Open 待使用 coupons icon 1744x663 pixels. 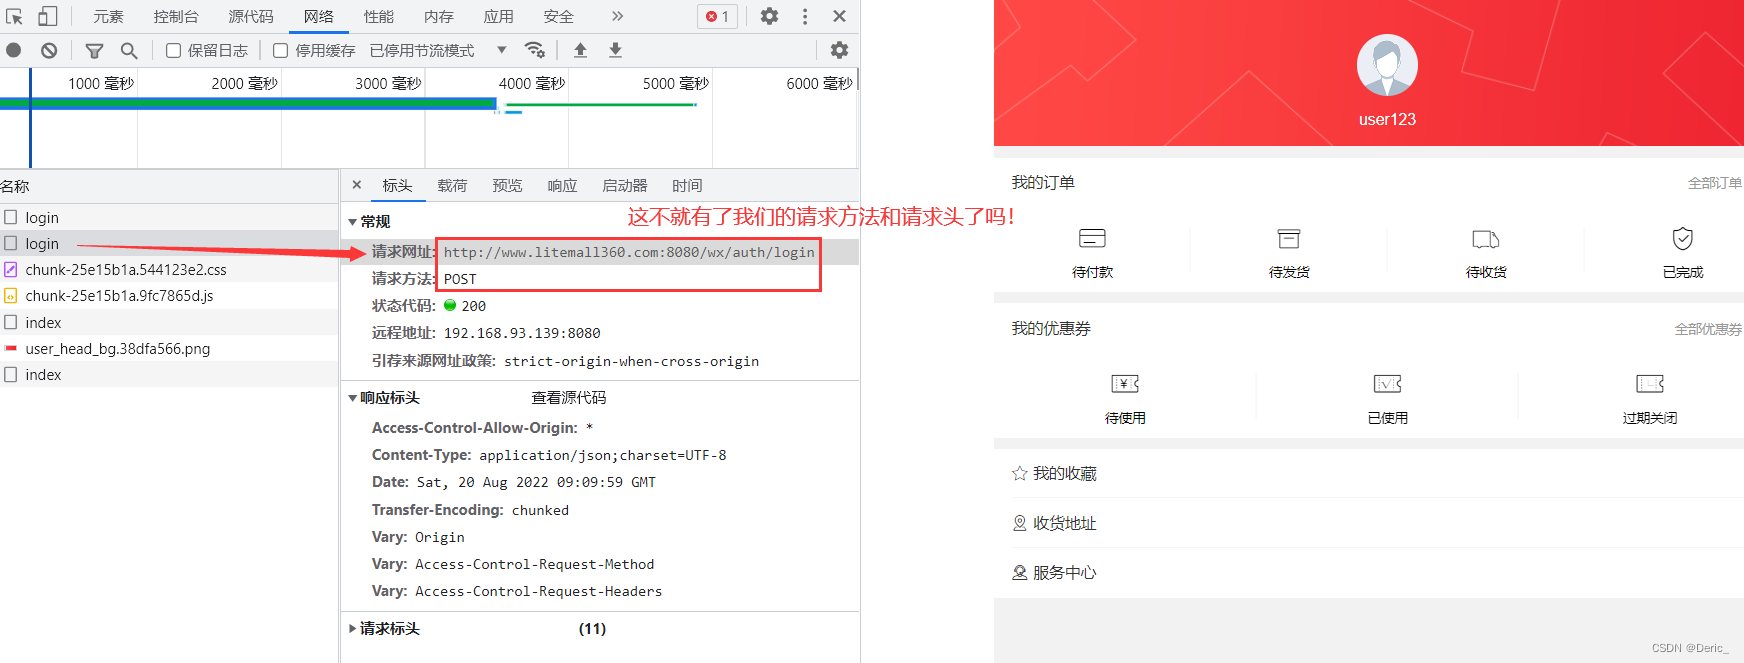point(1125,384)
